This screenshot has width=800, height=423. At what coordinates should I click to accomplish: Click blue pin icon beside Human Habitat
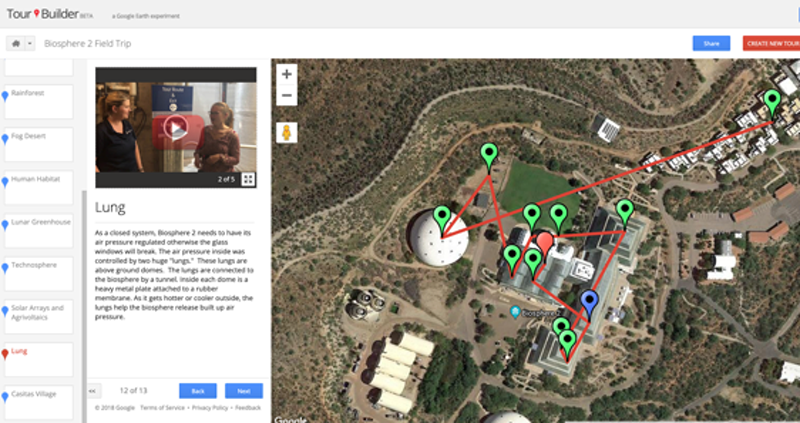5,182
